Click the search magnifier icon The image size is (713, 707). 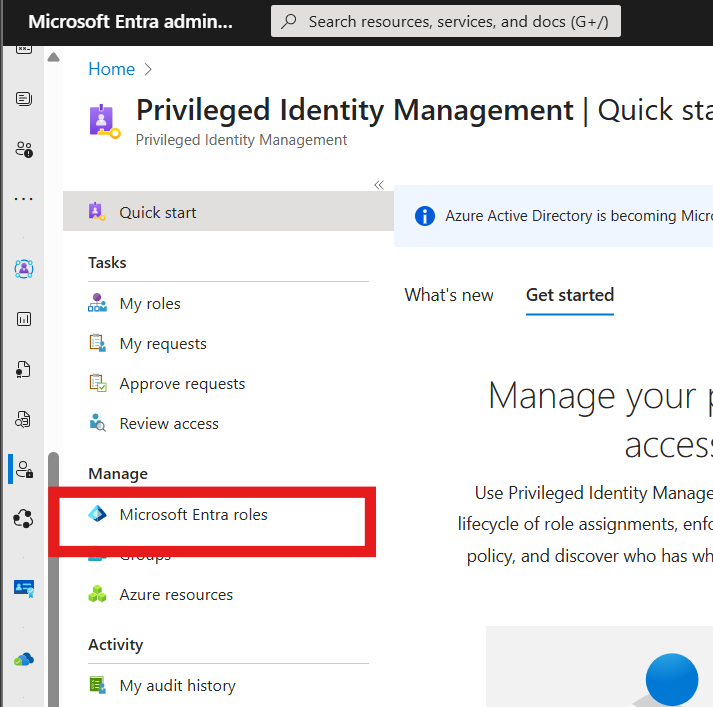[289, 21]
